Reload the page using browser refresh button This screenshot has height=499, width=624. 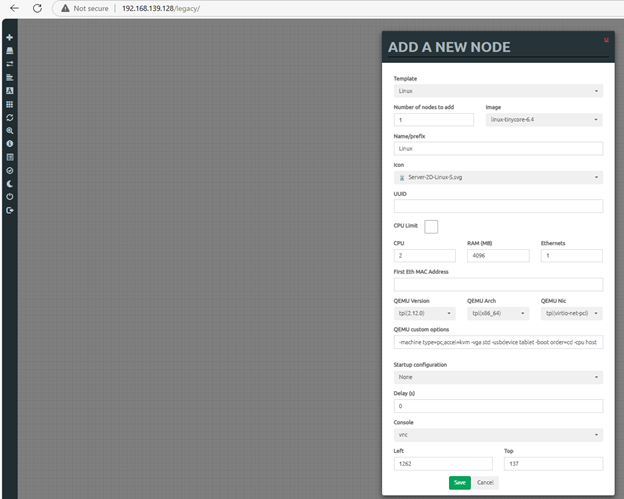click(37, 8)
